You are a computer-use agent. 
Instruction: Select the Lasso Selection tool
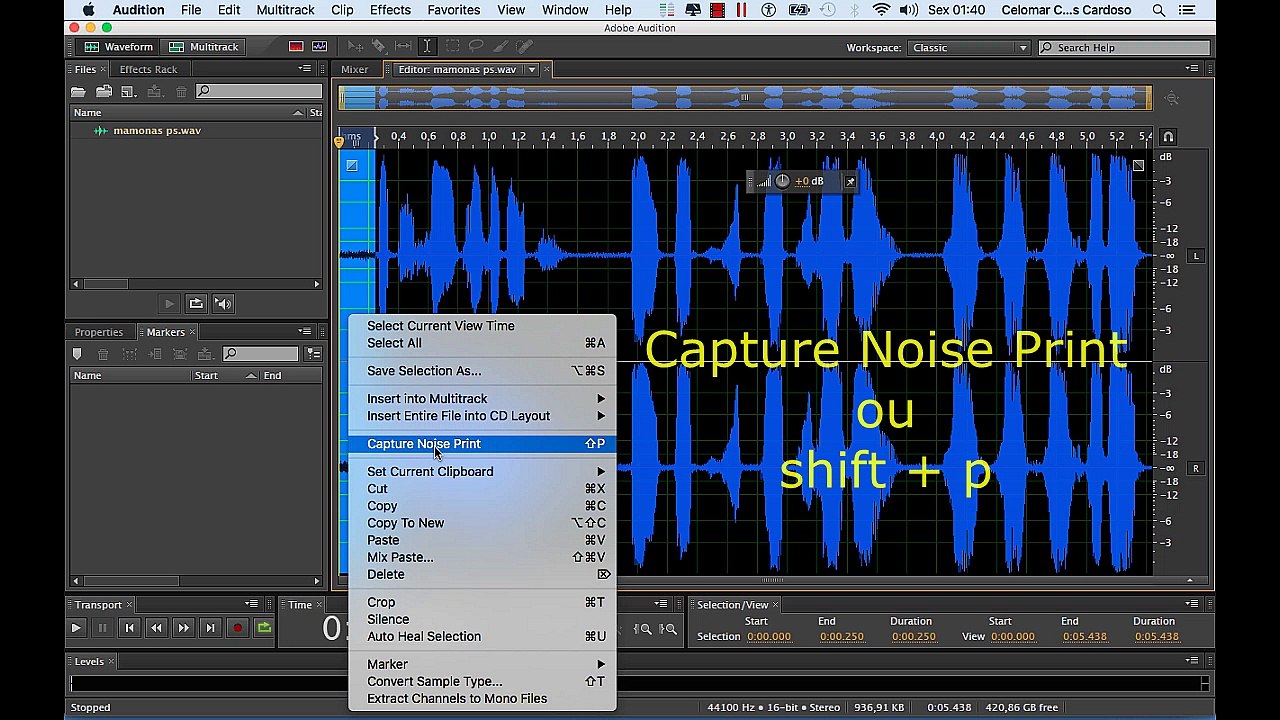click(x=476, y=47)
